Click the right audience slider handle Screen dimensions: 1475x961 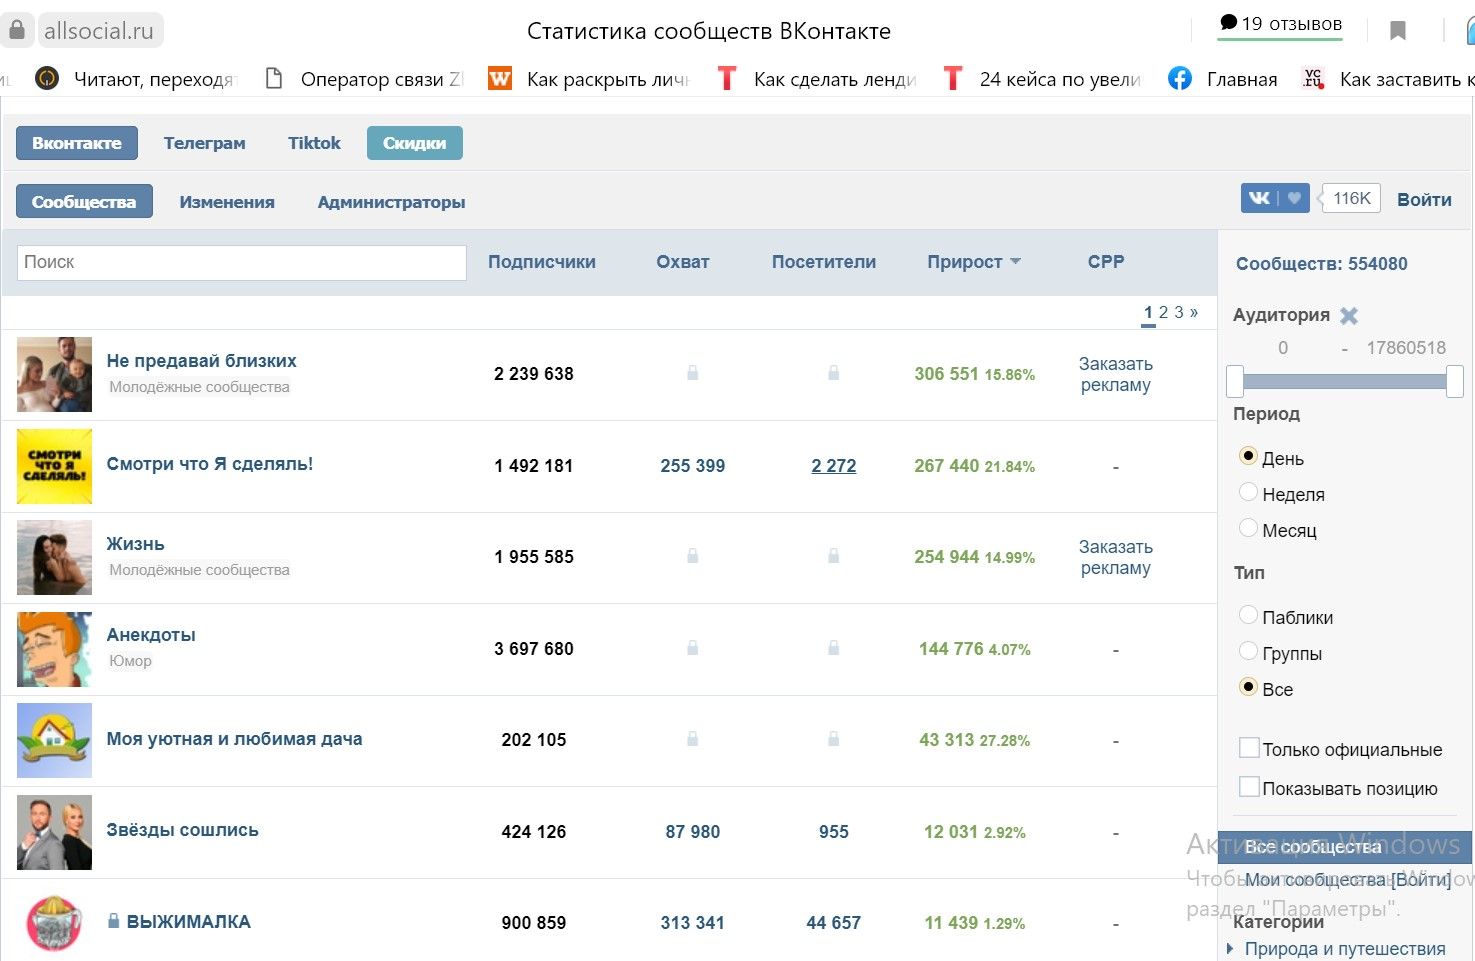pyautogui.click(x=1455, y=381)
